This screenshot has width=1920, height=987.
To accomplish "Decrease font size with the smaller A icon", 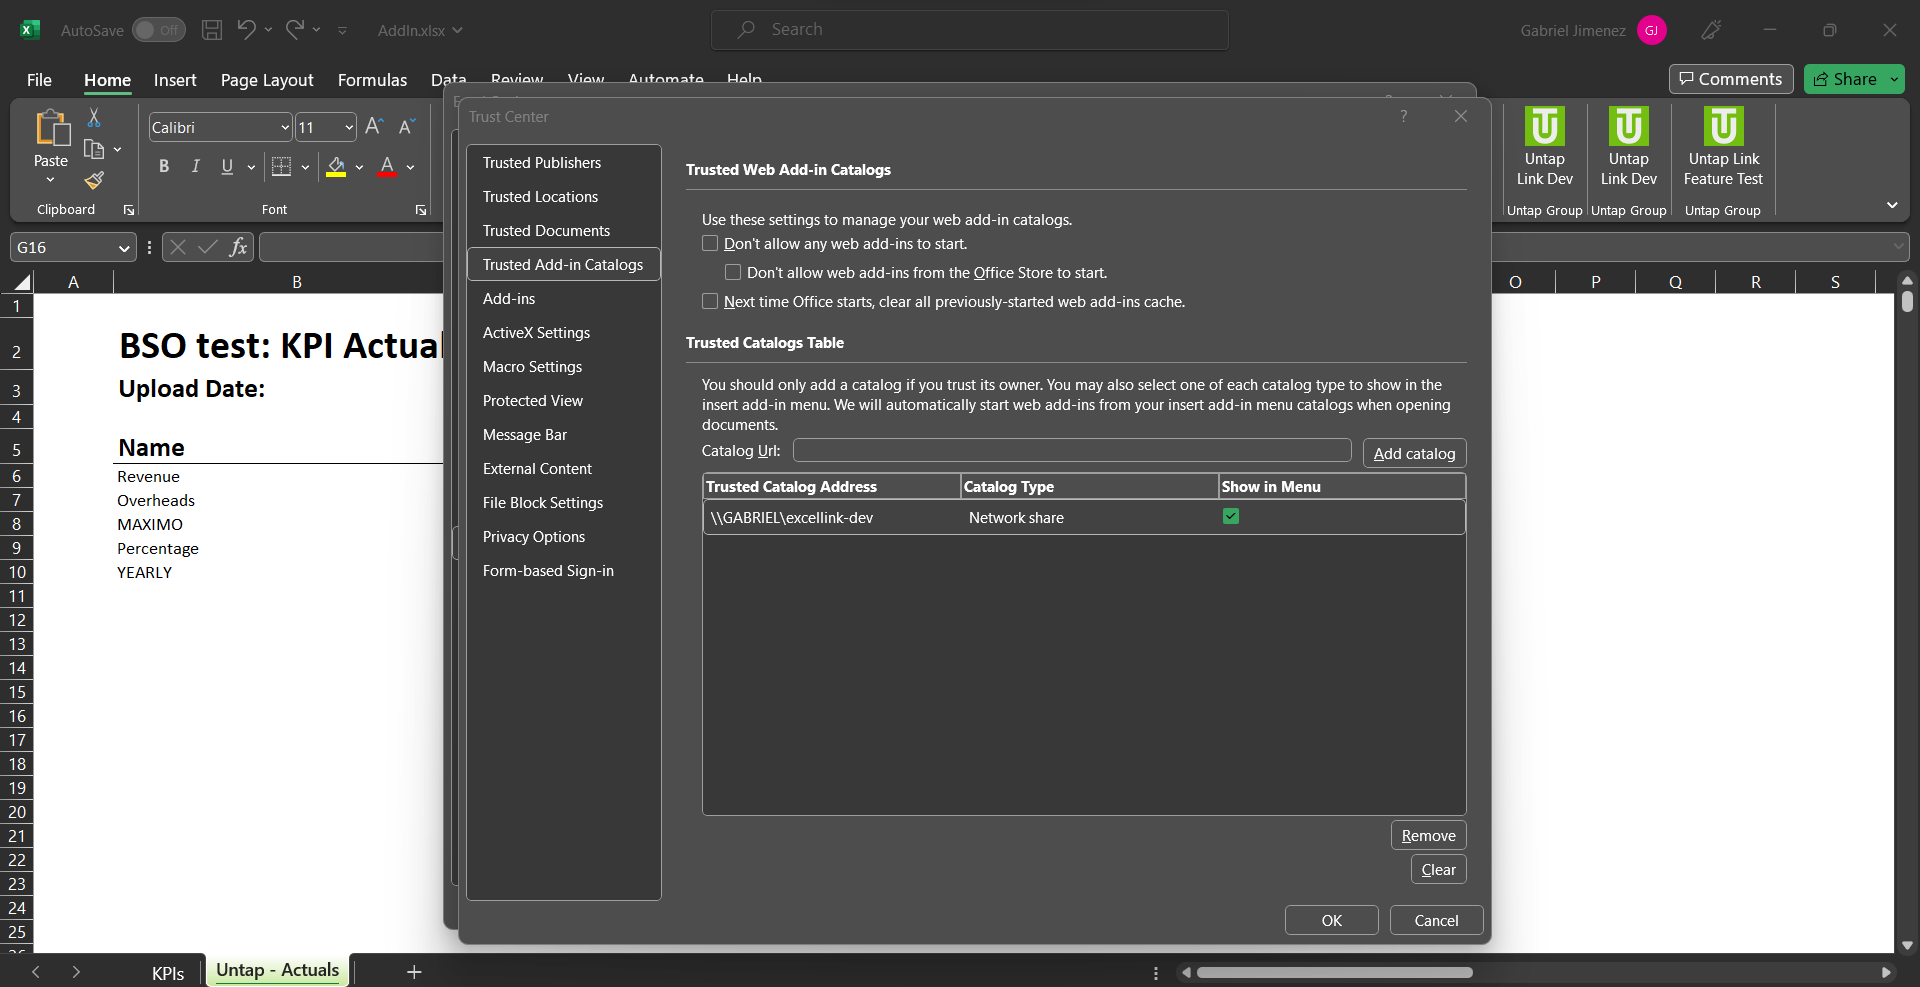I will 406,127.
